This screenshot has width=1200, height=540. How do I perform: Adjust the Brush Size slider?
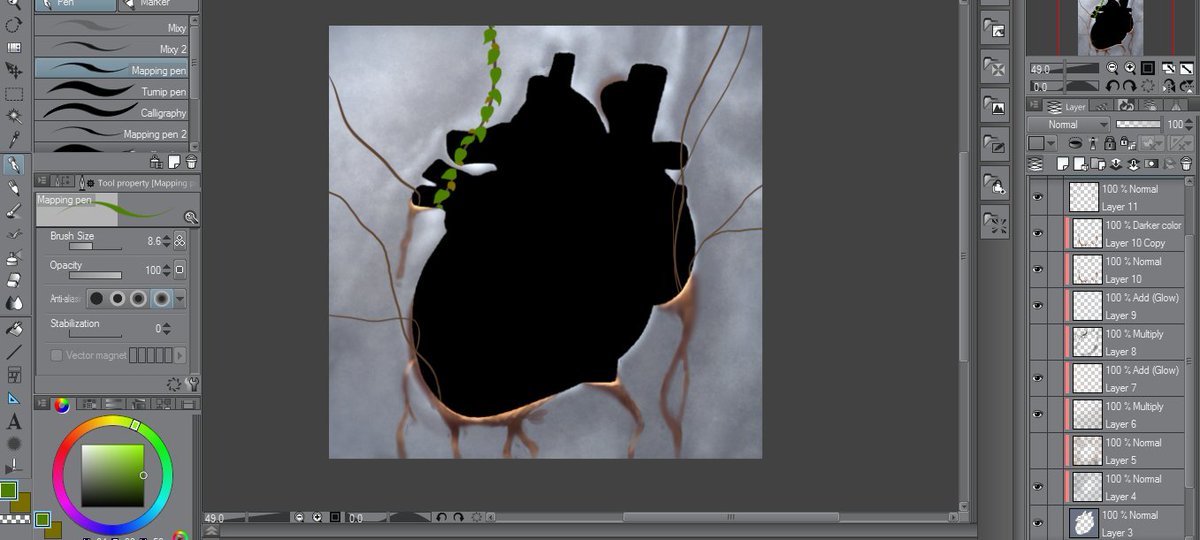(95, 245)
